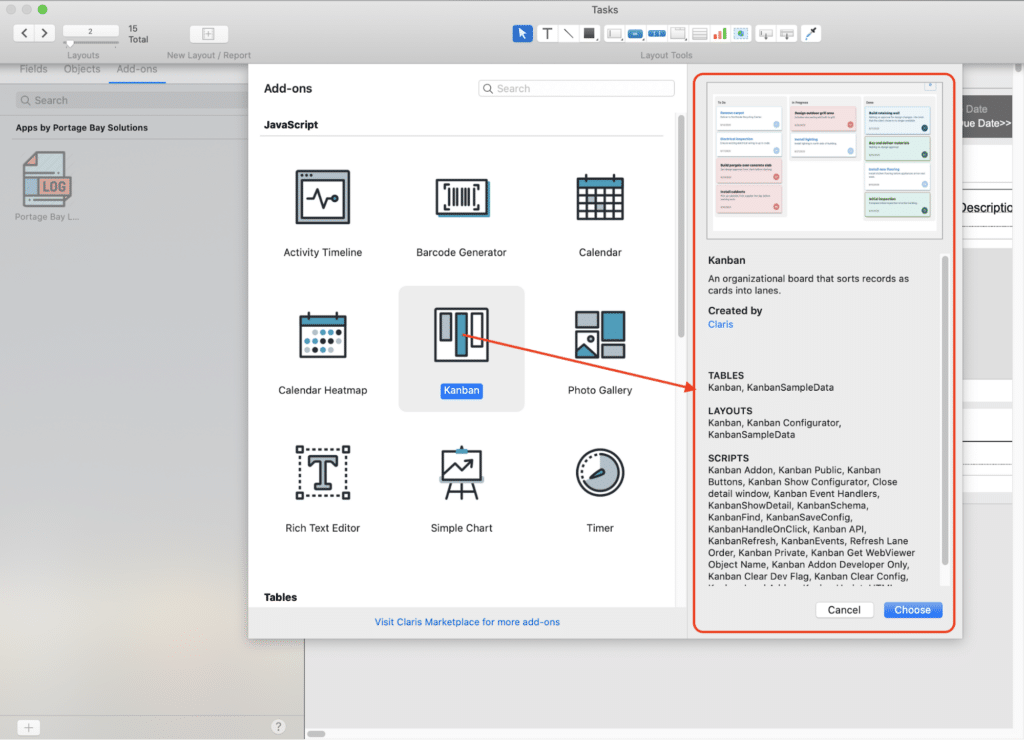Screen dimensions: 1024x740
Task: Click the 'Kanban, KanbanSampleData' tables text
Action: click(771, 387)
